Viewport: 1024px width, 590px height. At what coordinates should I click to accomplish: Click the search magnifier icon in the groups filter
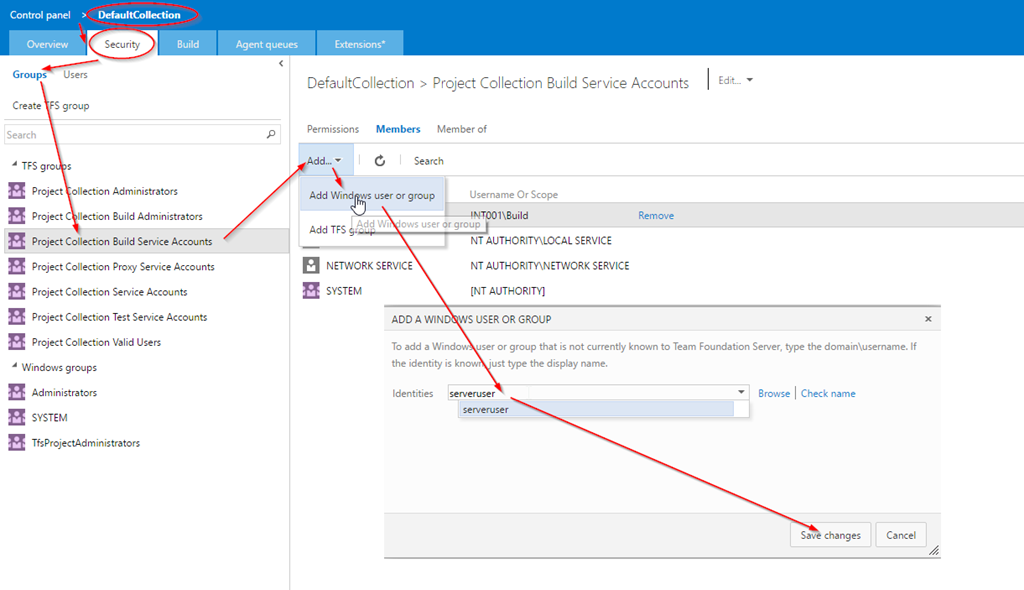(x=272, y=135)
